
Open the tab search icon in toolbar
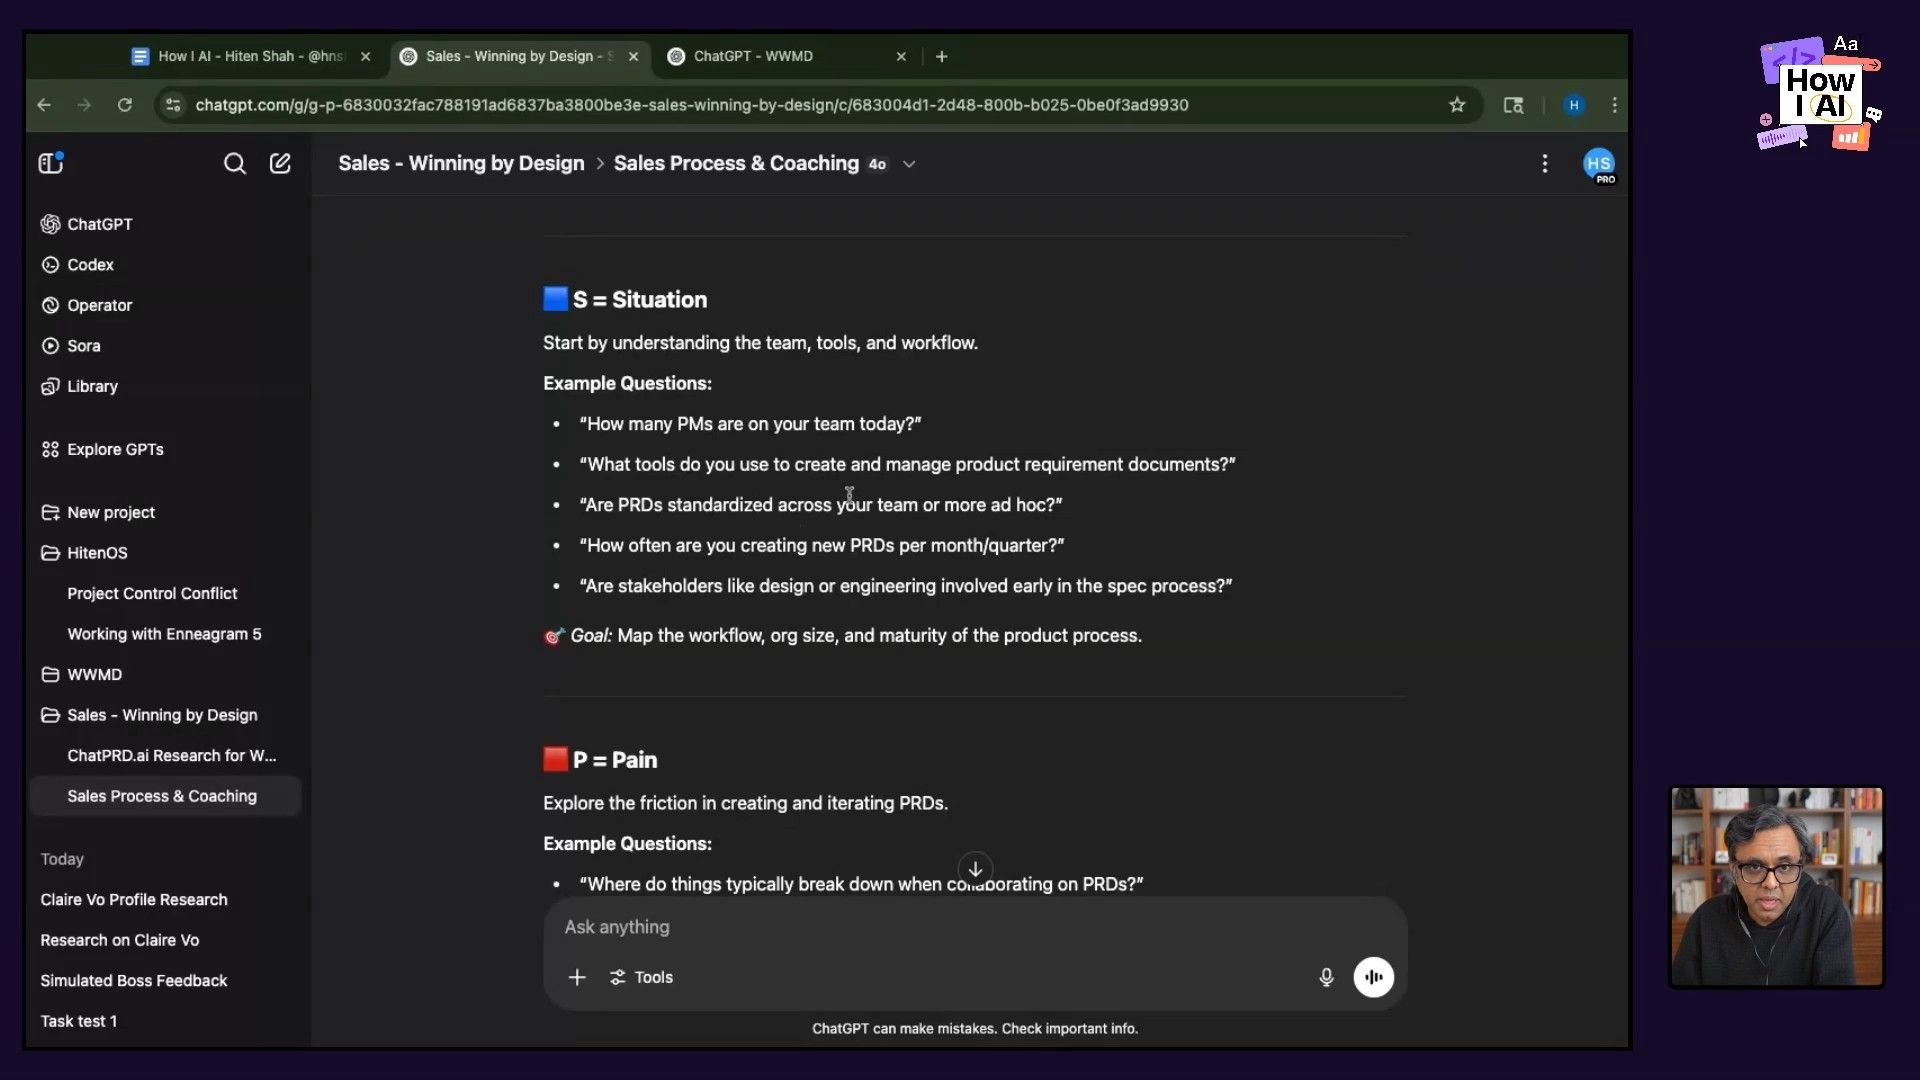point(1514,105)
